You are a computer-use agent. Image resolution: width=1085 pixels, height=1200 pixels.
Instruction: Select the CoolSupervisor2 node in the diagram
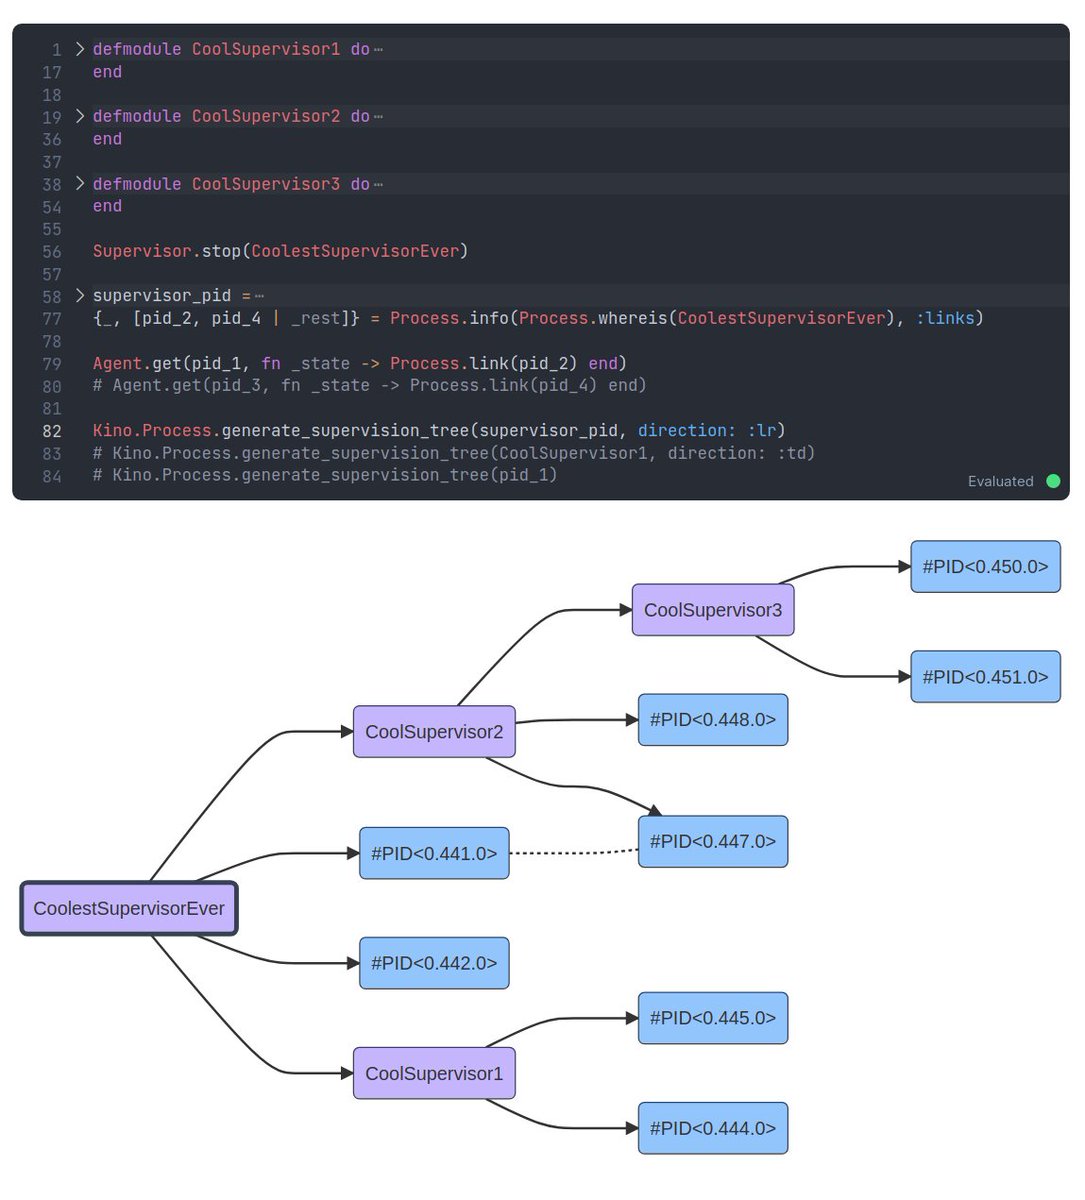pos(433,731)
